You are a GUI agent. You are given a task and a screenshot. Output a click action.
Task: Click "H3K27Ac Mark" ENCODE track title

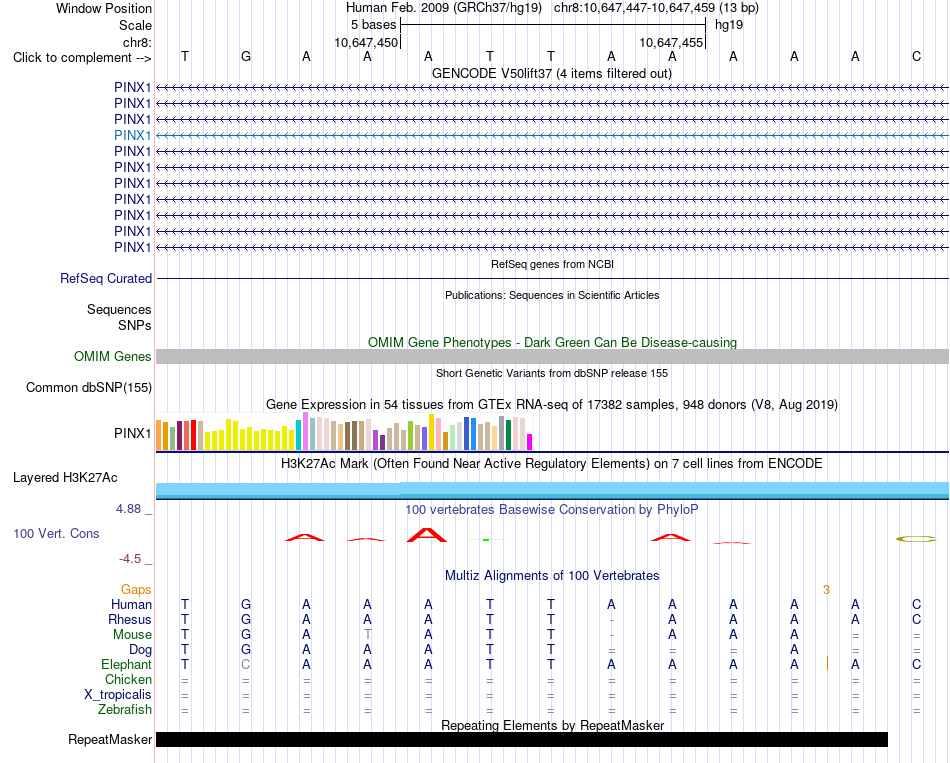pos(552,464)
